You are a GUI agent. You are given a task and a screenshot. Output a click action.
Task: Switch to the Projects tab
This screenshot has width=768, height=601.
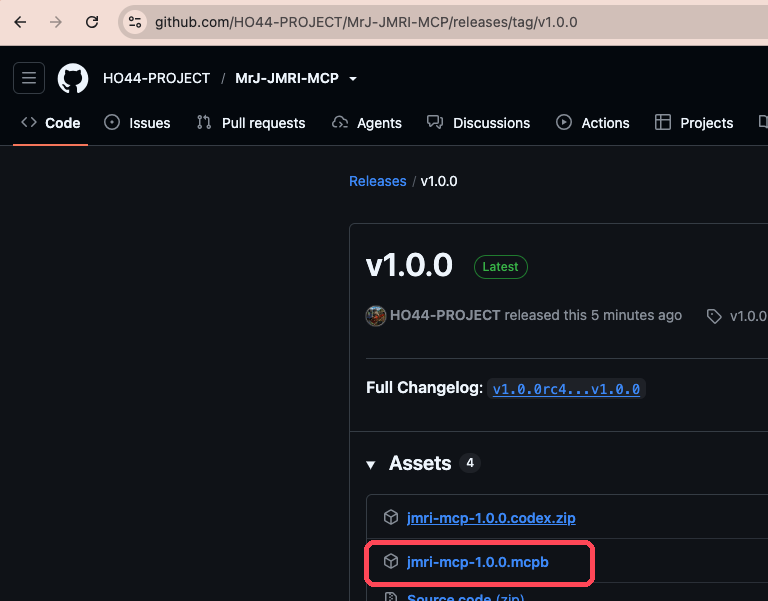(x=694, y=123)
